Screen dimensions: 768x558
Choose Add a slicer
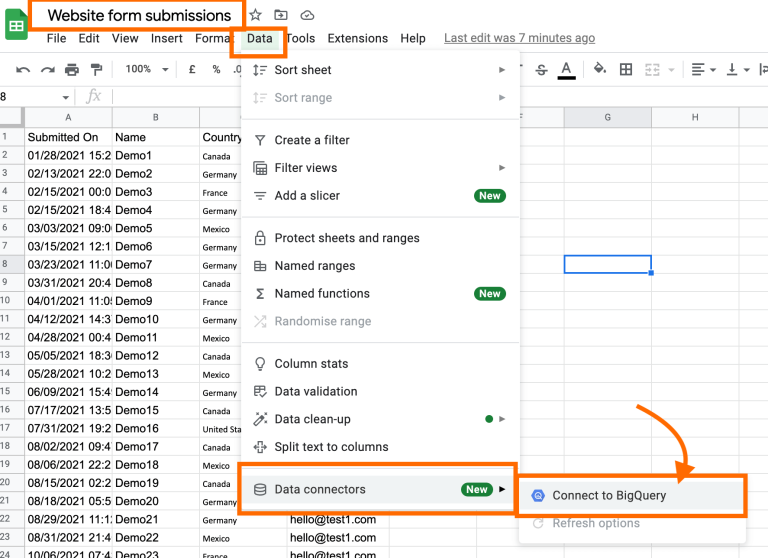coord(380,195)
